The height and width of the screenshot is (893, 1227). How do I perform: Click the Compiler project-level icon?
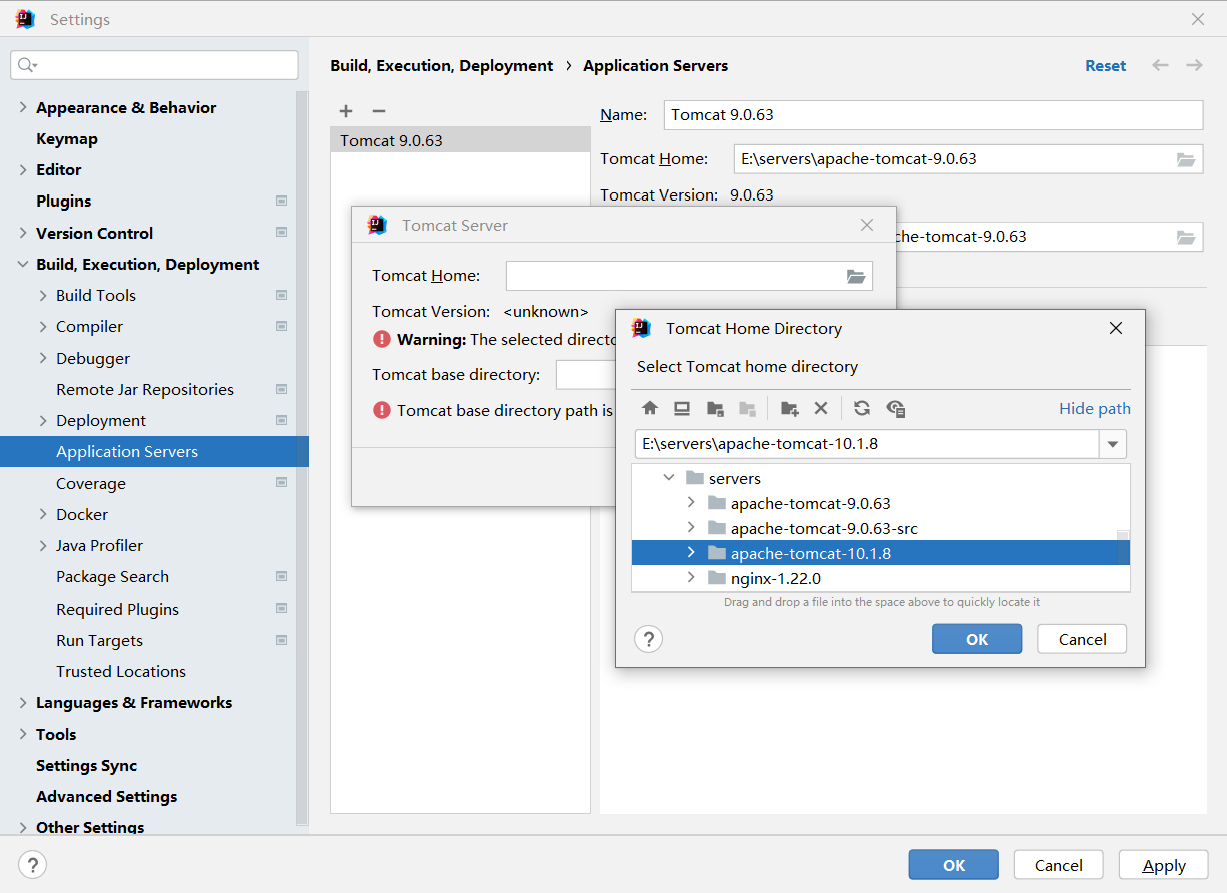point(281,326)
